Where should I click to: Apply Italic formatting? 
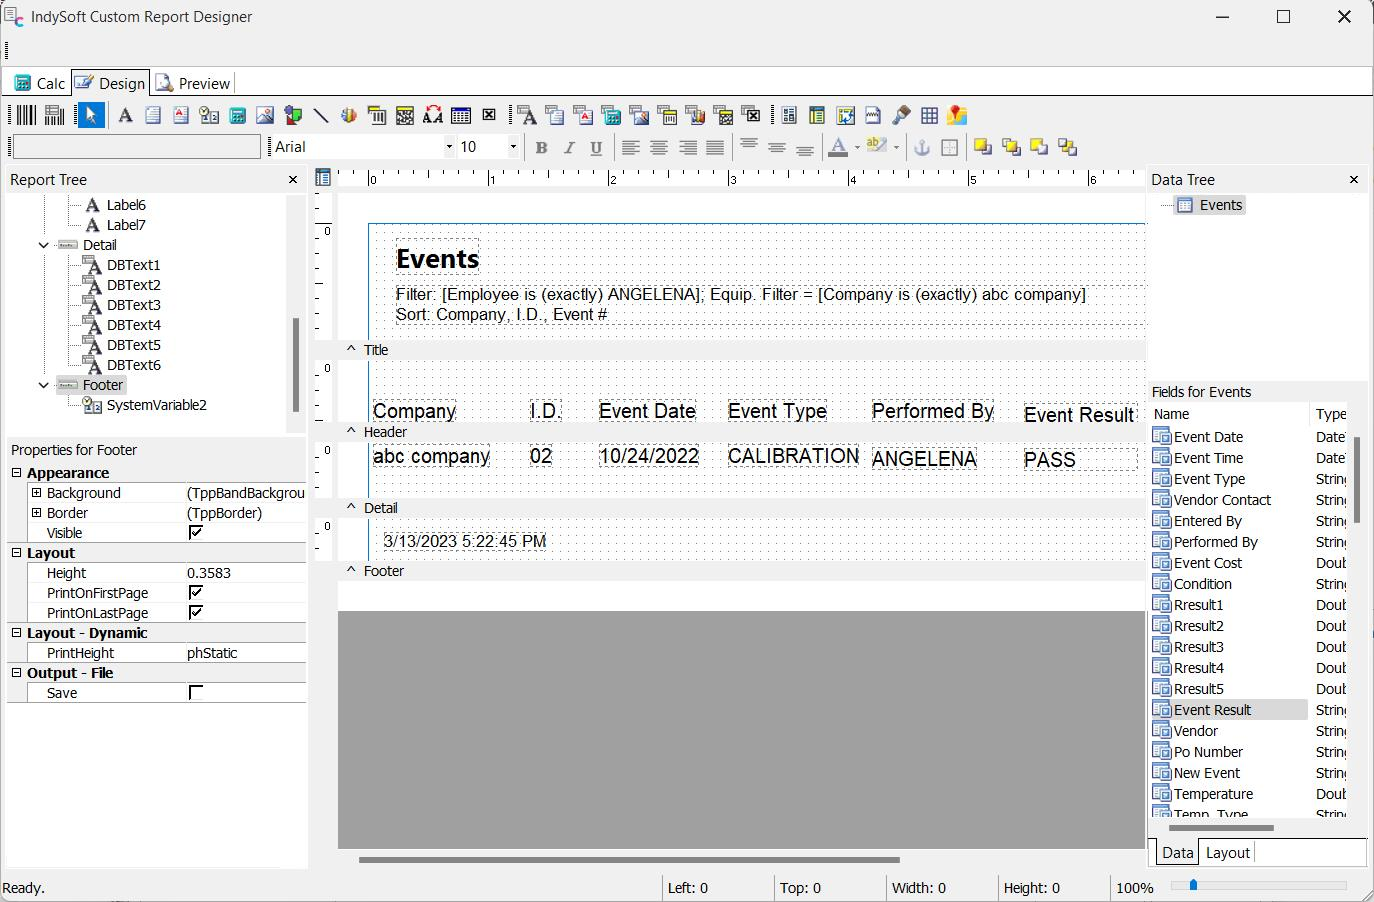click(x=569, y=148)
